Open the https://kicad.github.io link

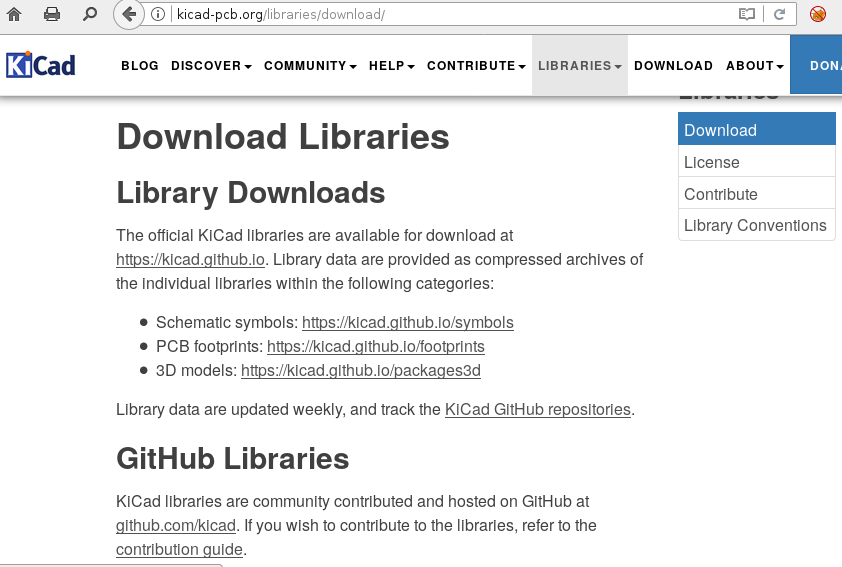coord(190,260)
